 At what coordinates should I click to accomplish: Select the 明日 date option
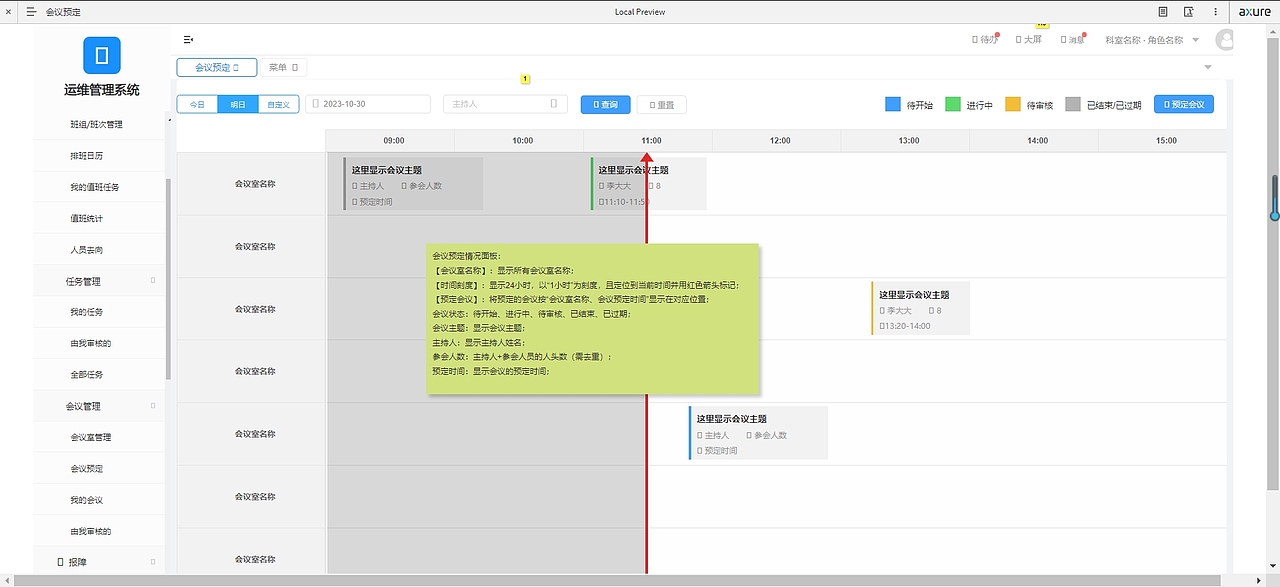tap(238, 104)
